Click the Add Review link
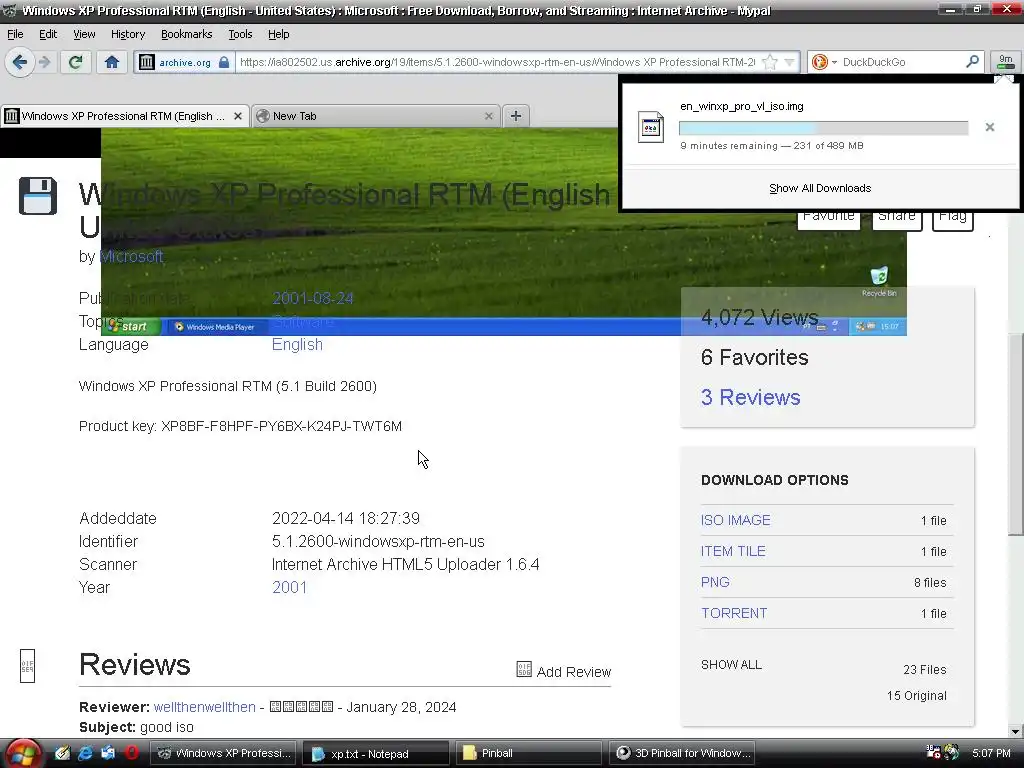Screen dimensions: 1024x768 (564, 671)
